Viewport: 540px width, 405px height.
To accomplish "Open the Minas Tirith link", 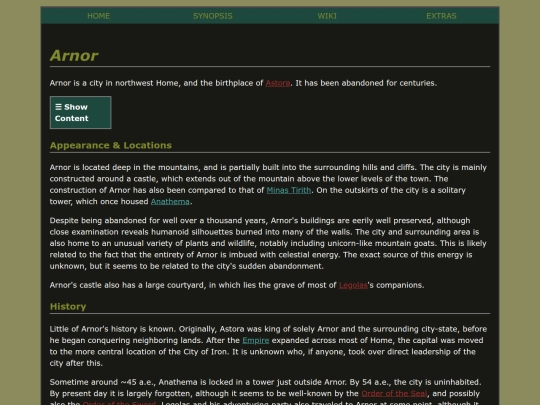I will [x=289, y=190].
